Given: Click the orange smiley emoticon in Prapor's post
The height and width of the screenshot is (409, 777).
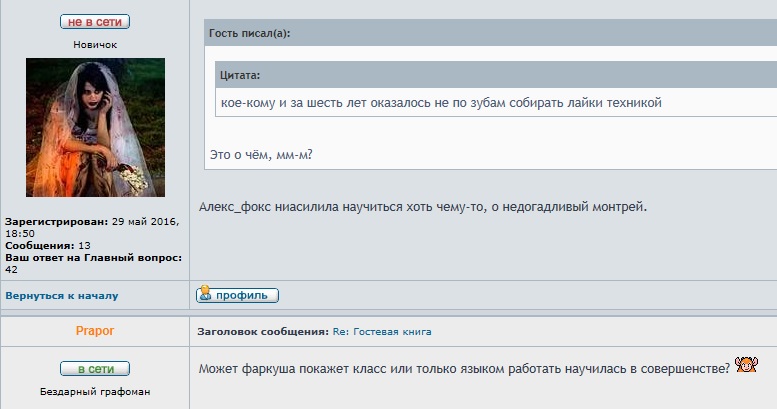Looking at the screenshot, I should 746,365.
